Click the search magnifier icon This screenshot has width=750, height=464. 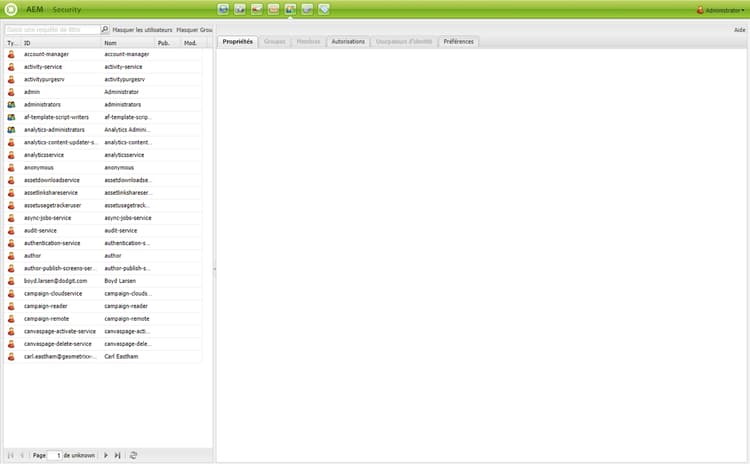point(105,29)
